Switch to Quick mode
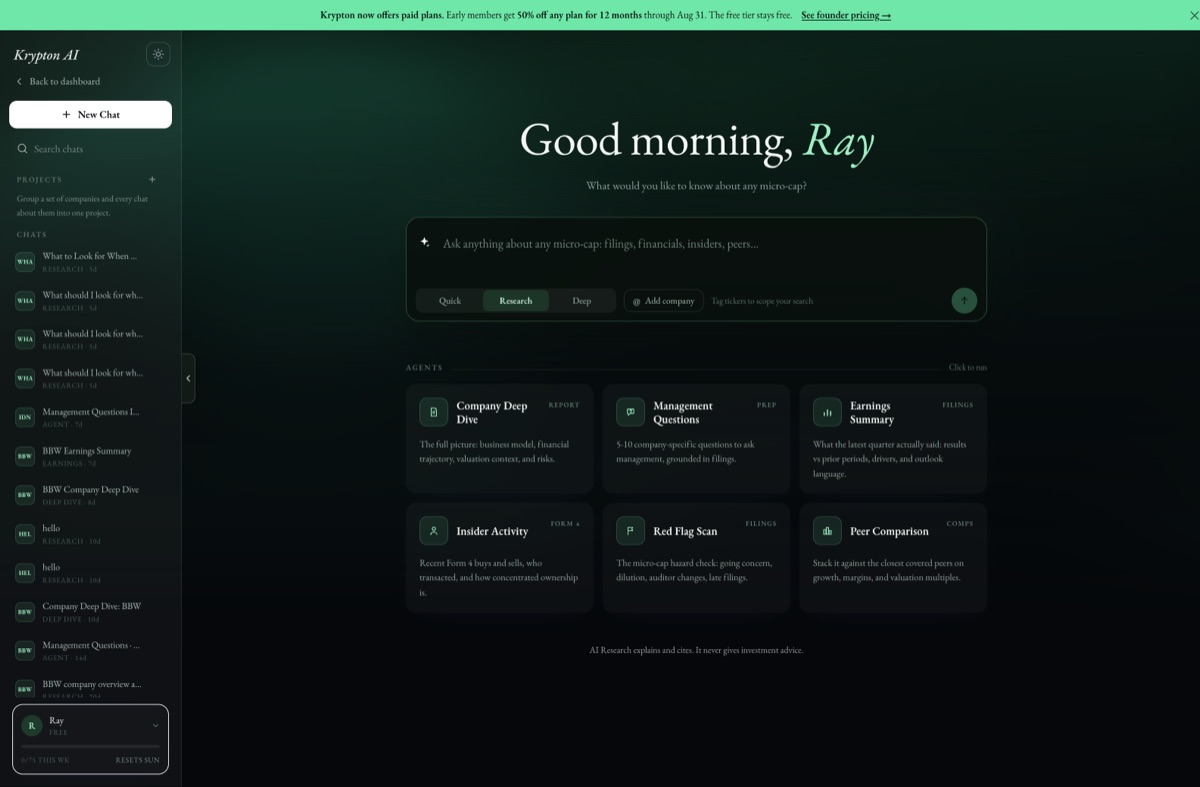Image resolution: width=1200 pixels, height=787 pixels. pos(450,301)
